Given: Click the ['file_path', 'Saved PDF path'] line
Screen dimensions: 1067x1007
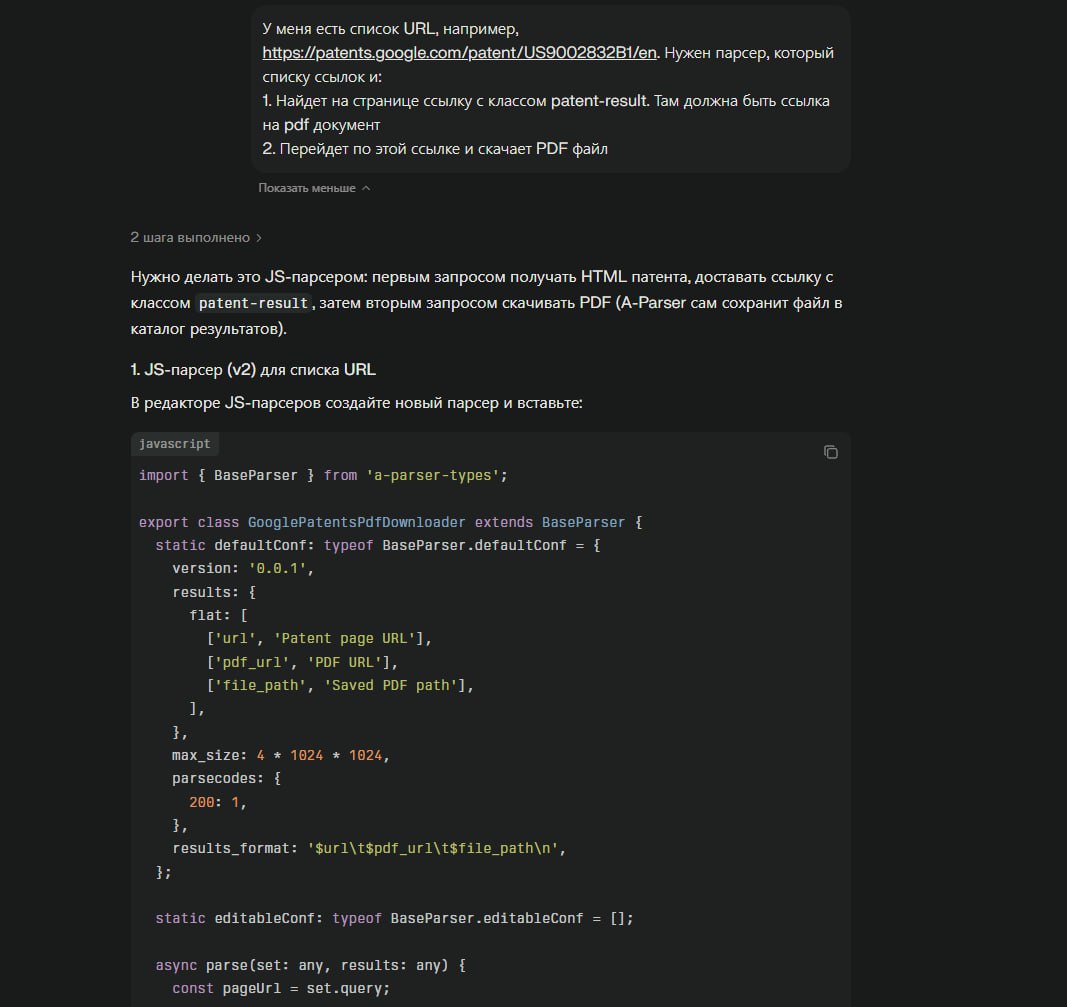Looking at the screenshot, I should [340, 685].
